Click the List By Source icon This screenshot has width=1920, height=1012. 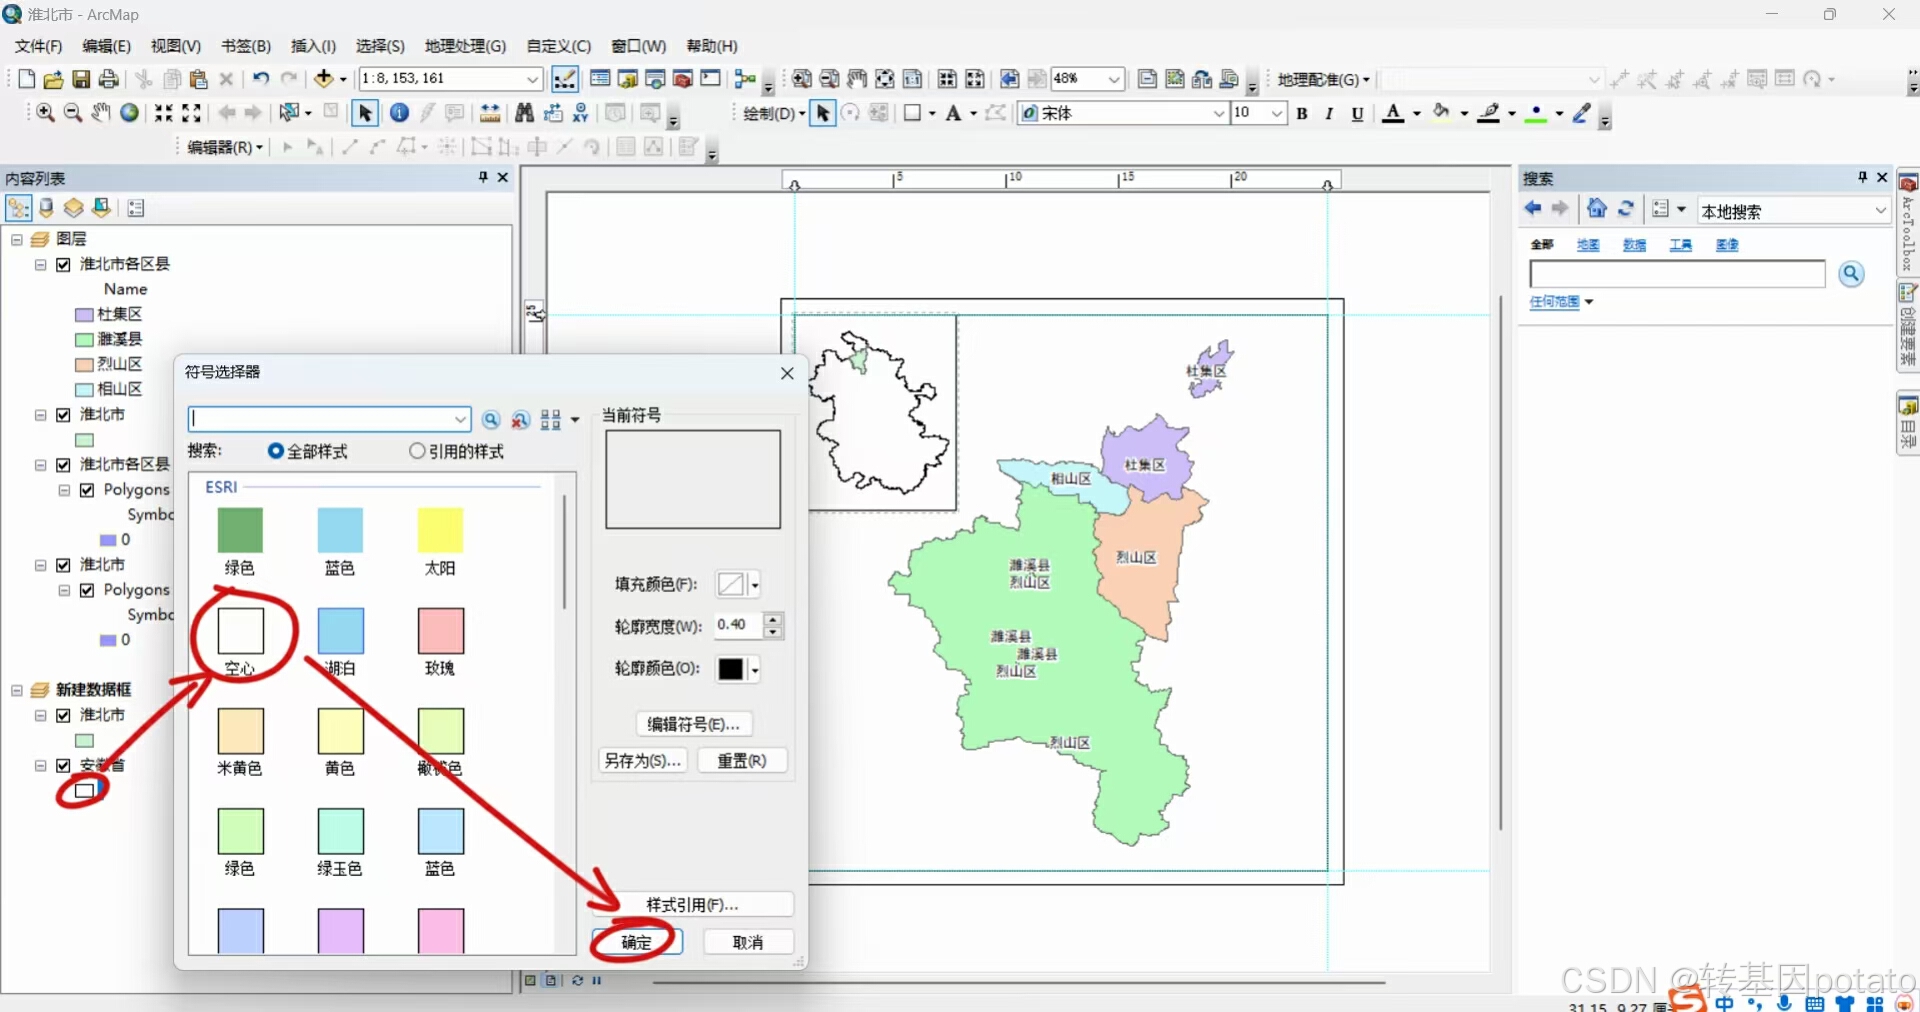(x=46, y=208)
